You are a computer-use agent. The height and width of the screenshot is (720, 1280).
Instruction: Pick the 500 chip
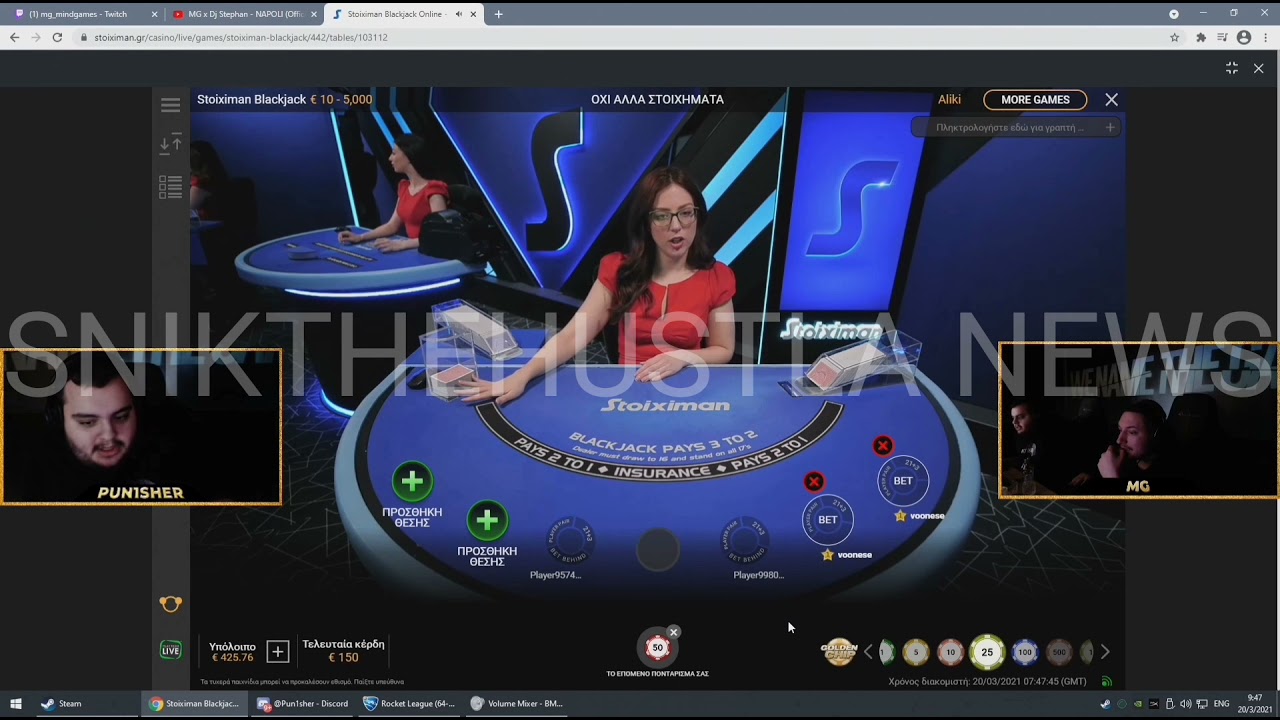pyautogui.click(x=1059, y=652)
